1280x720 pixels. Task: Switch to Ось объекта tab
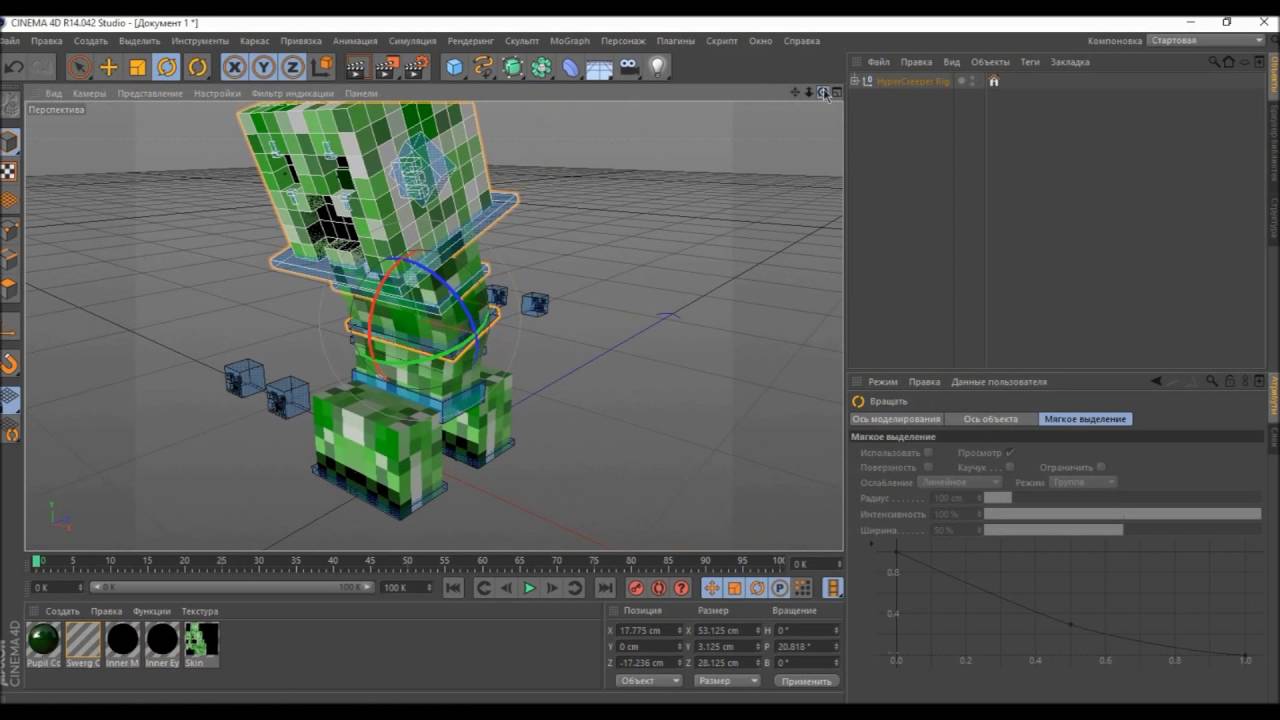pos(991,419)
